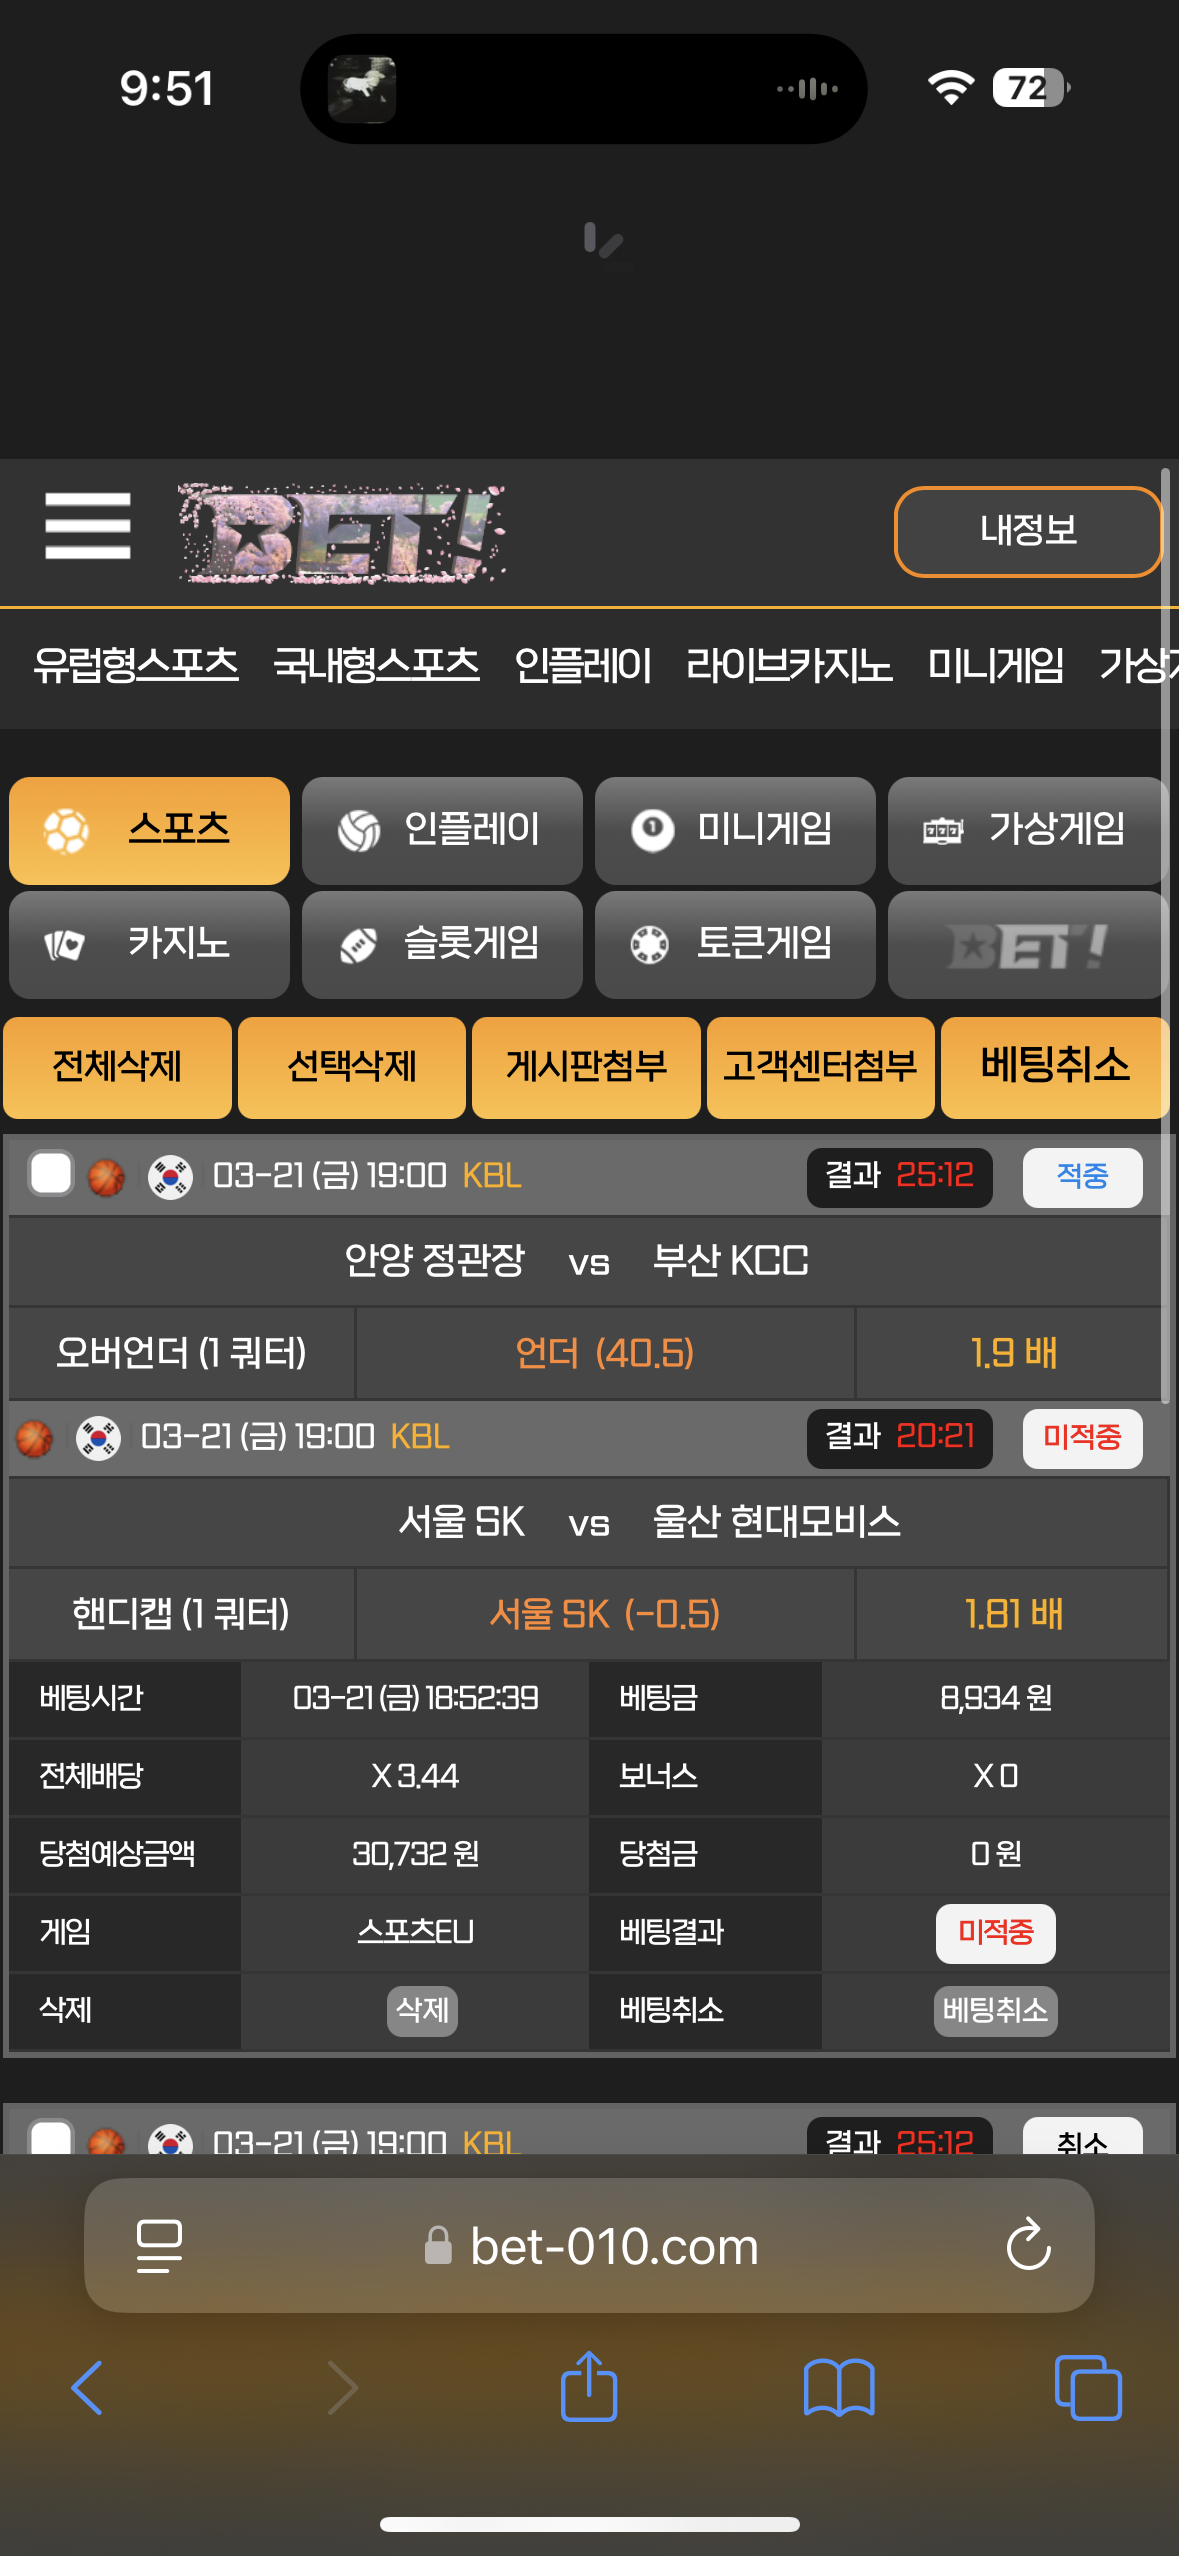Go back with Safari back arrow
The width and height of the screenshot is (1179, 2556).
click(88, 2388)
